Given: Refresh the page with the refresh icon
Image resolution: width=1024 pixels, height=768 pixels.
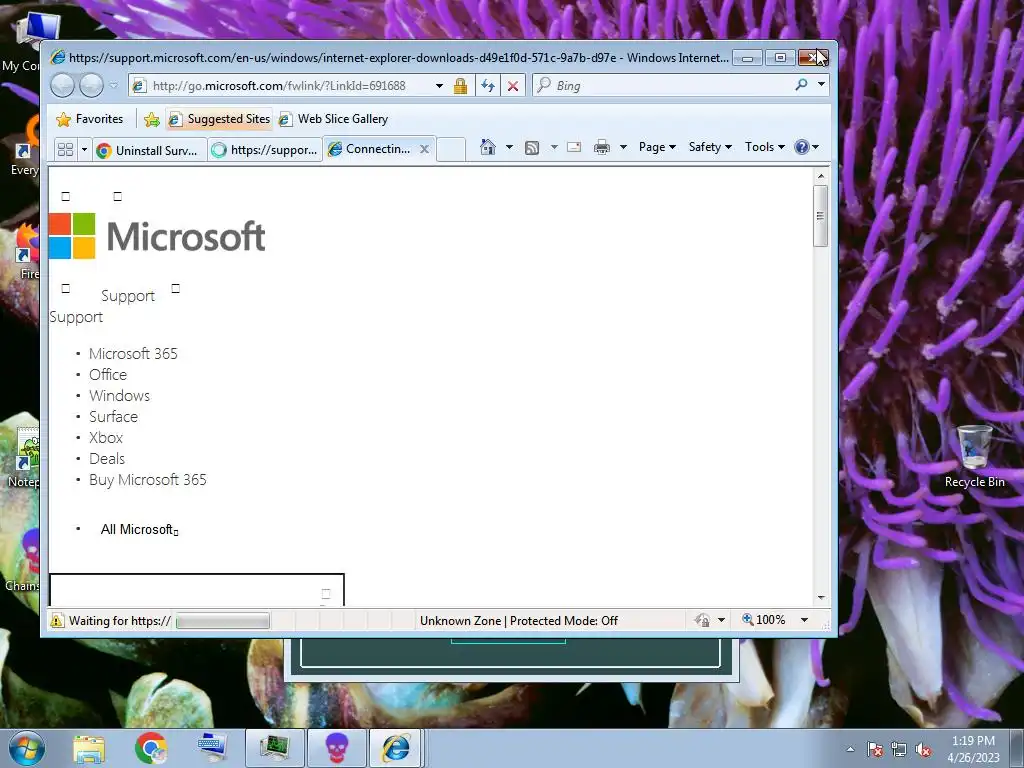Looking at the screenshot, I should [x=488, y=86].
